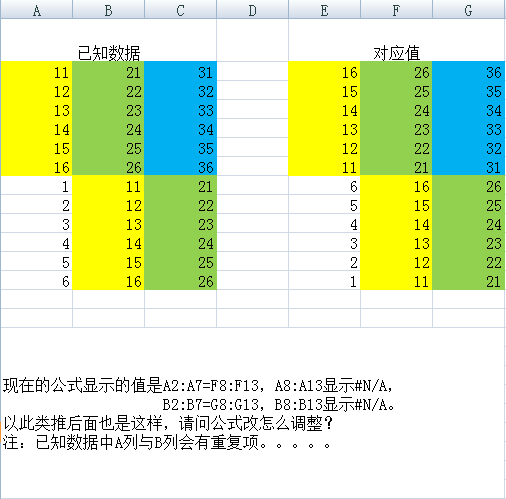Select cell with value 6 in column E
The image size is (506, 499).
(x=324, y=186)
